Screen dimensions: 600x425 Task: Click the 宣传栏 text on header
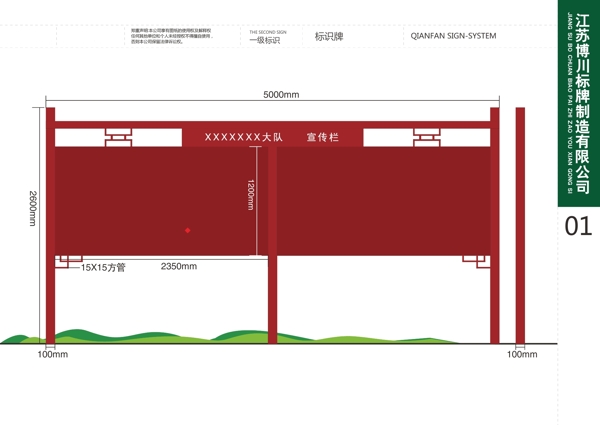pos(322,136)
